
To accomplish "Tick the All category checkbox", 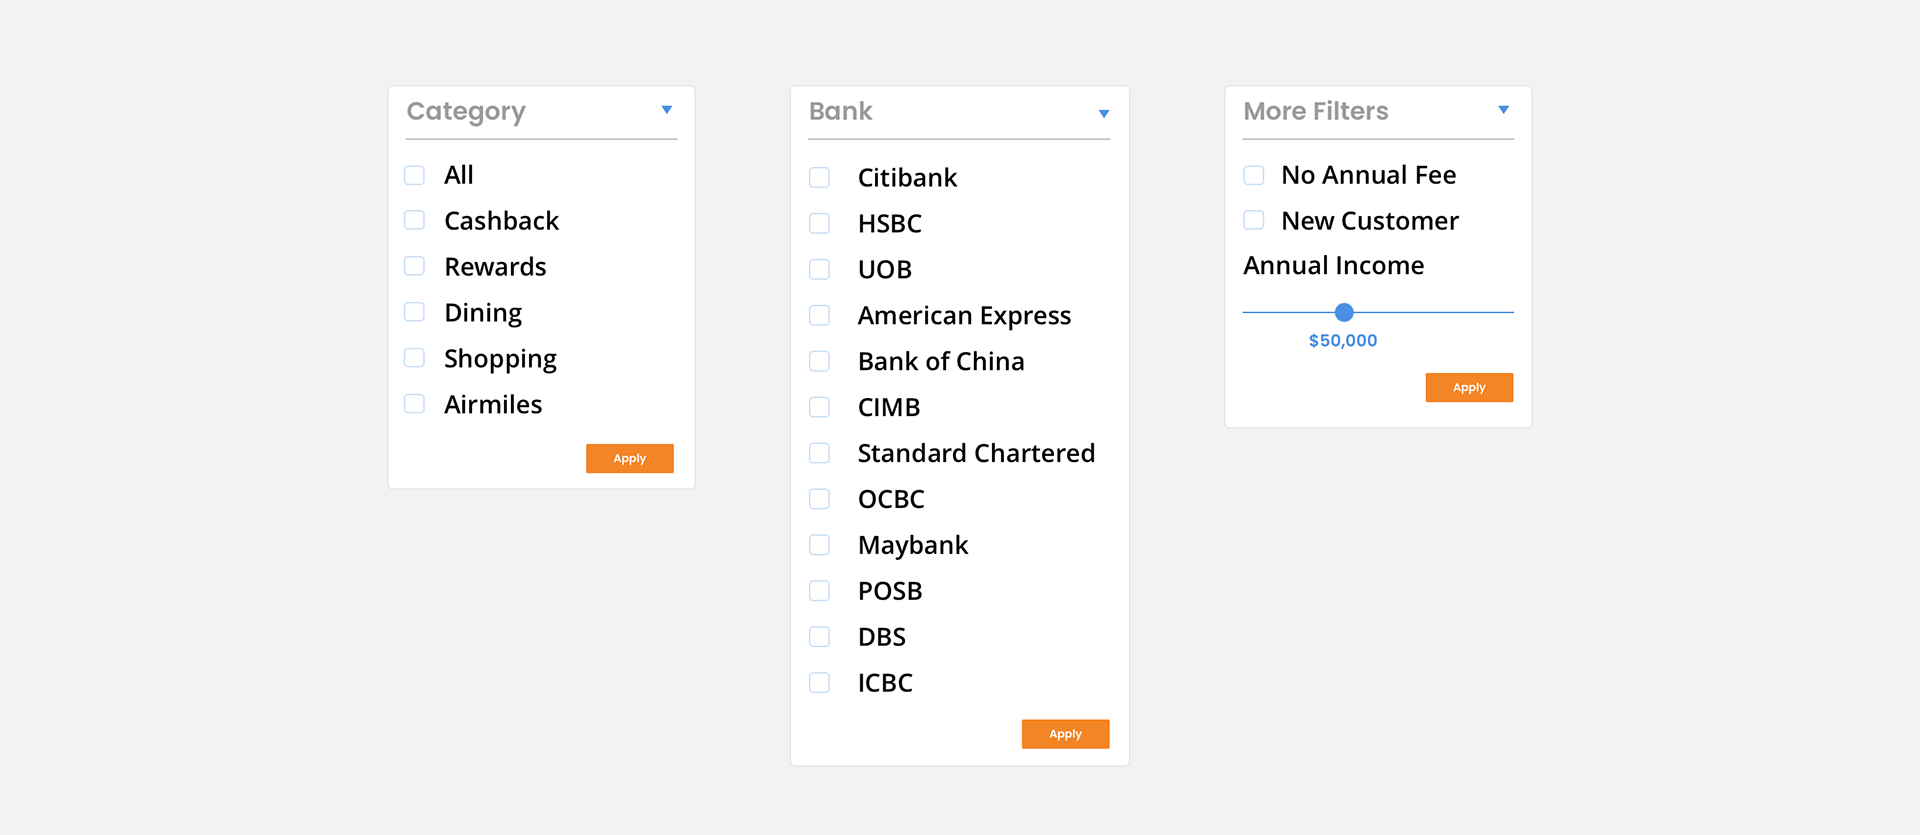I will [414, 175].
